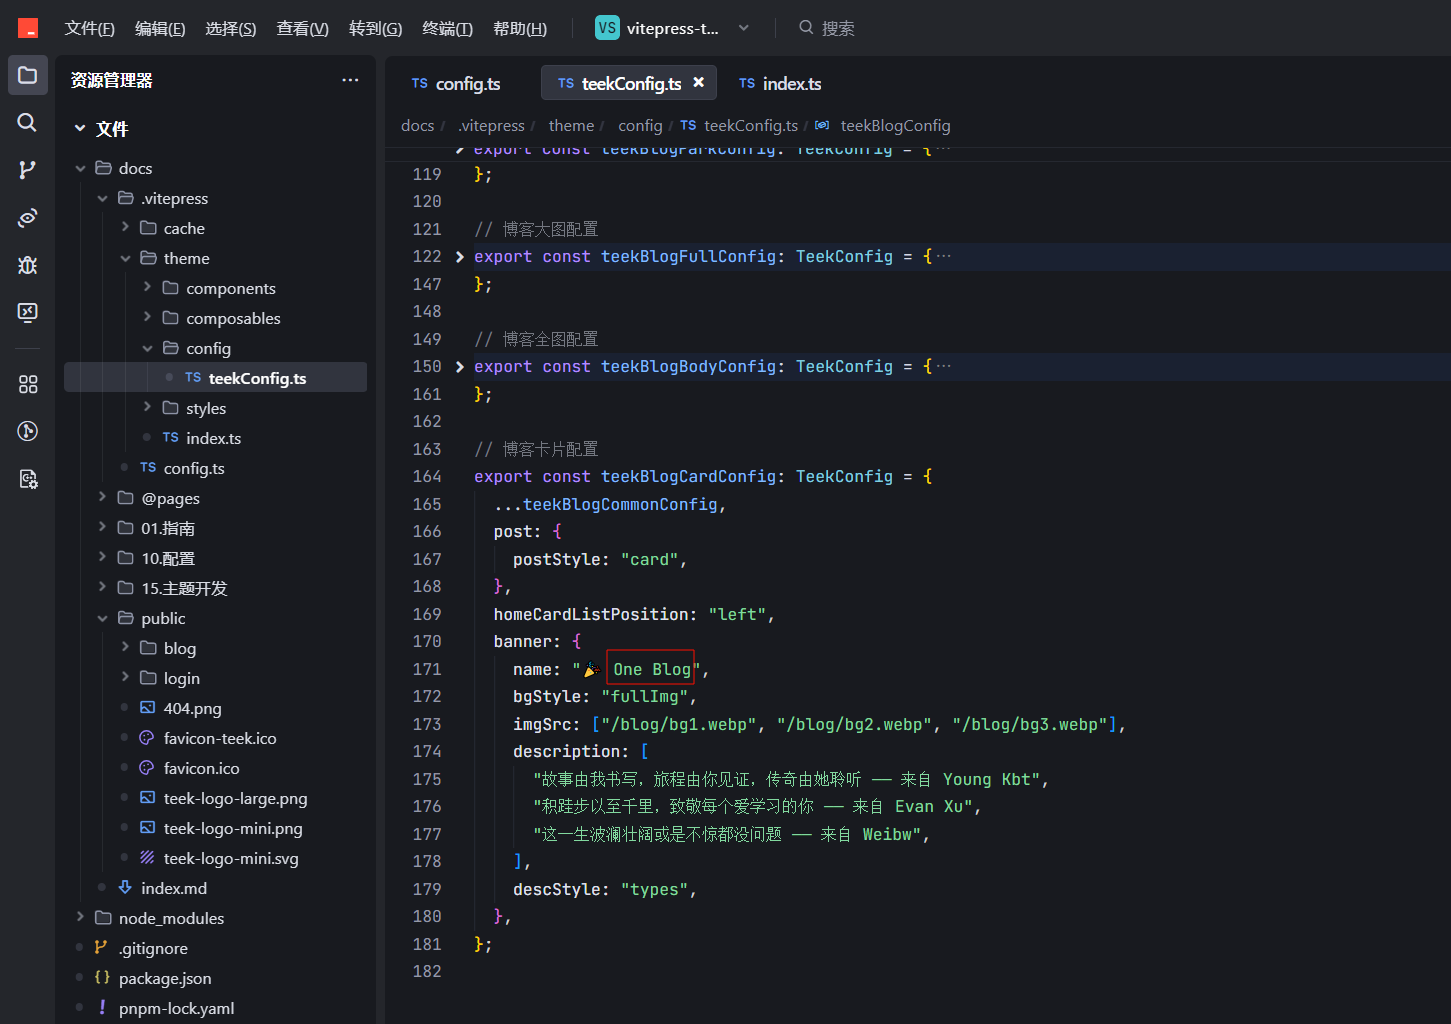The height and width of the screenshot is (1024, 1451).
Task: Open the 选择(S) menu
Action: [231, 28]
